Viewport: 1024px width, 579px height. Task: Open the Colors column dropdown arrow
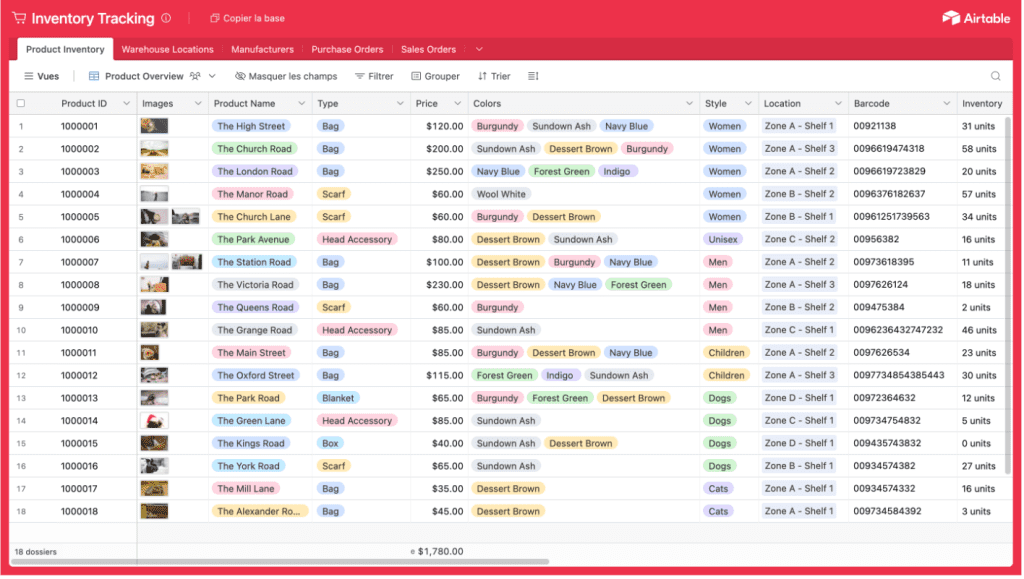click(689, 104)
